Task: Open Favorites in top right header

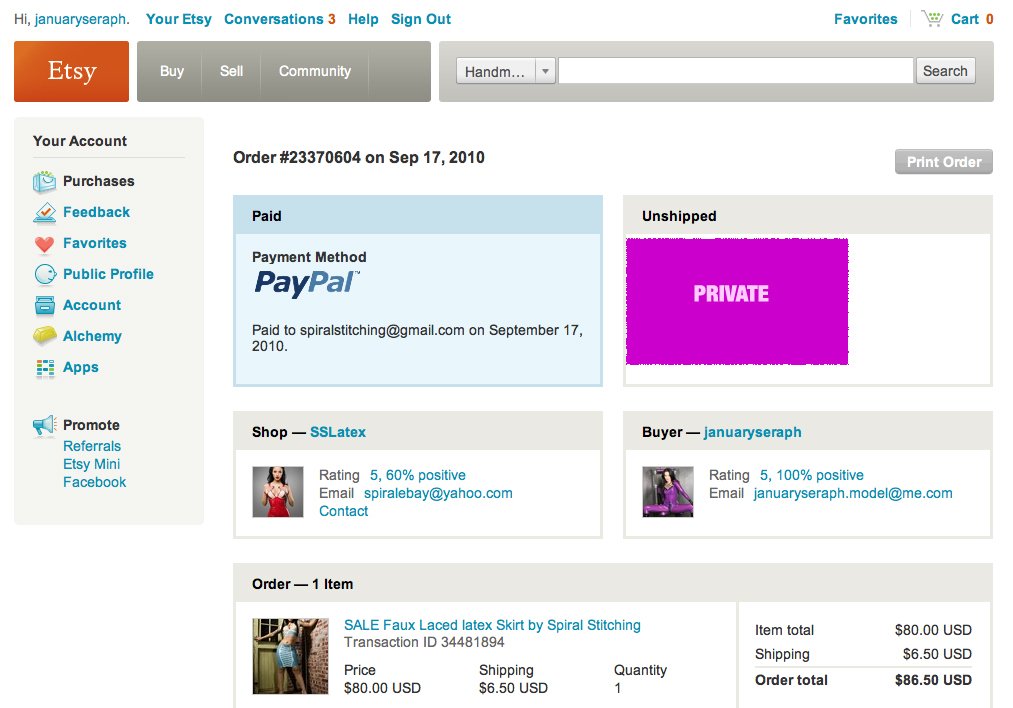Action: pyautogui.click(x=866, y=19)
